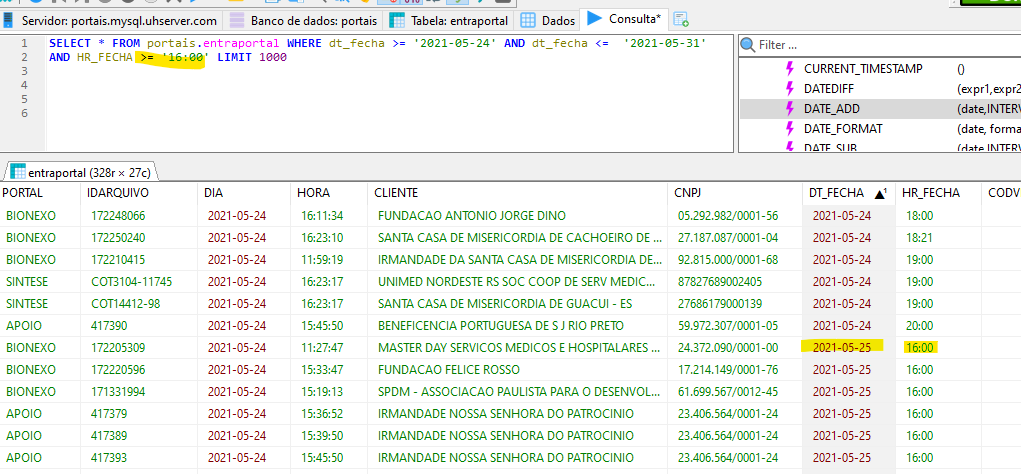Select HORA cell 11:27:47

(330, 348)
